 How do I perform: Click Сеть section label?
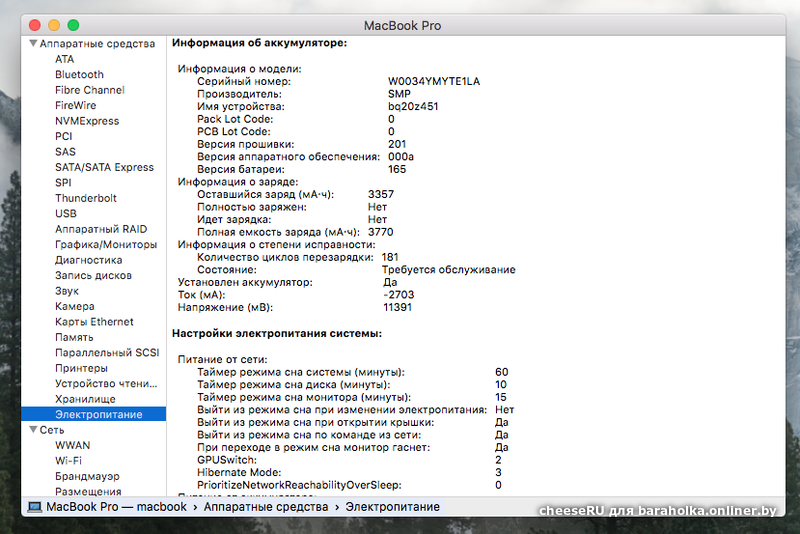tap(52, 430)
